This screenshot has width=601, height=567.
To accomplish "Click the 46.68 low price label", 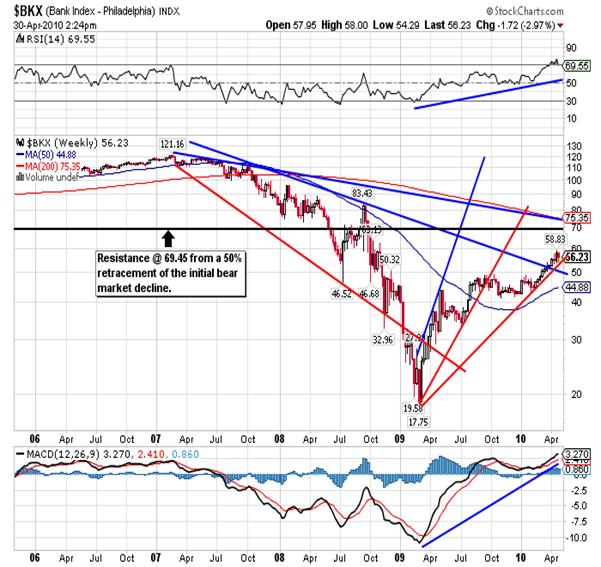I will pos(369,294).
